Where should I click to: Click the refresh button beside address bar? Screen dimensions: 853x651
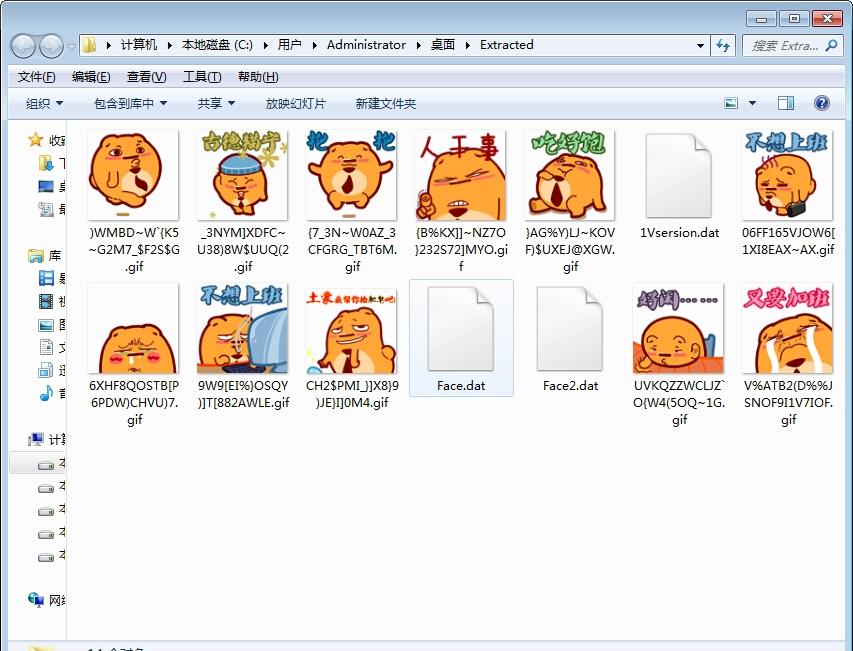724,45
